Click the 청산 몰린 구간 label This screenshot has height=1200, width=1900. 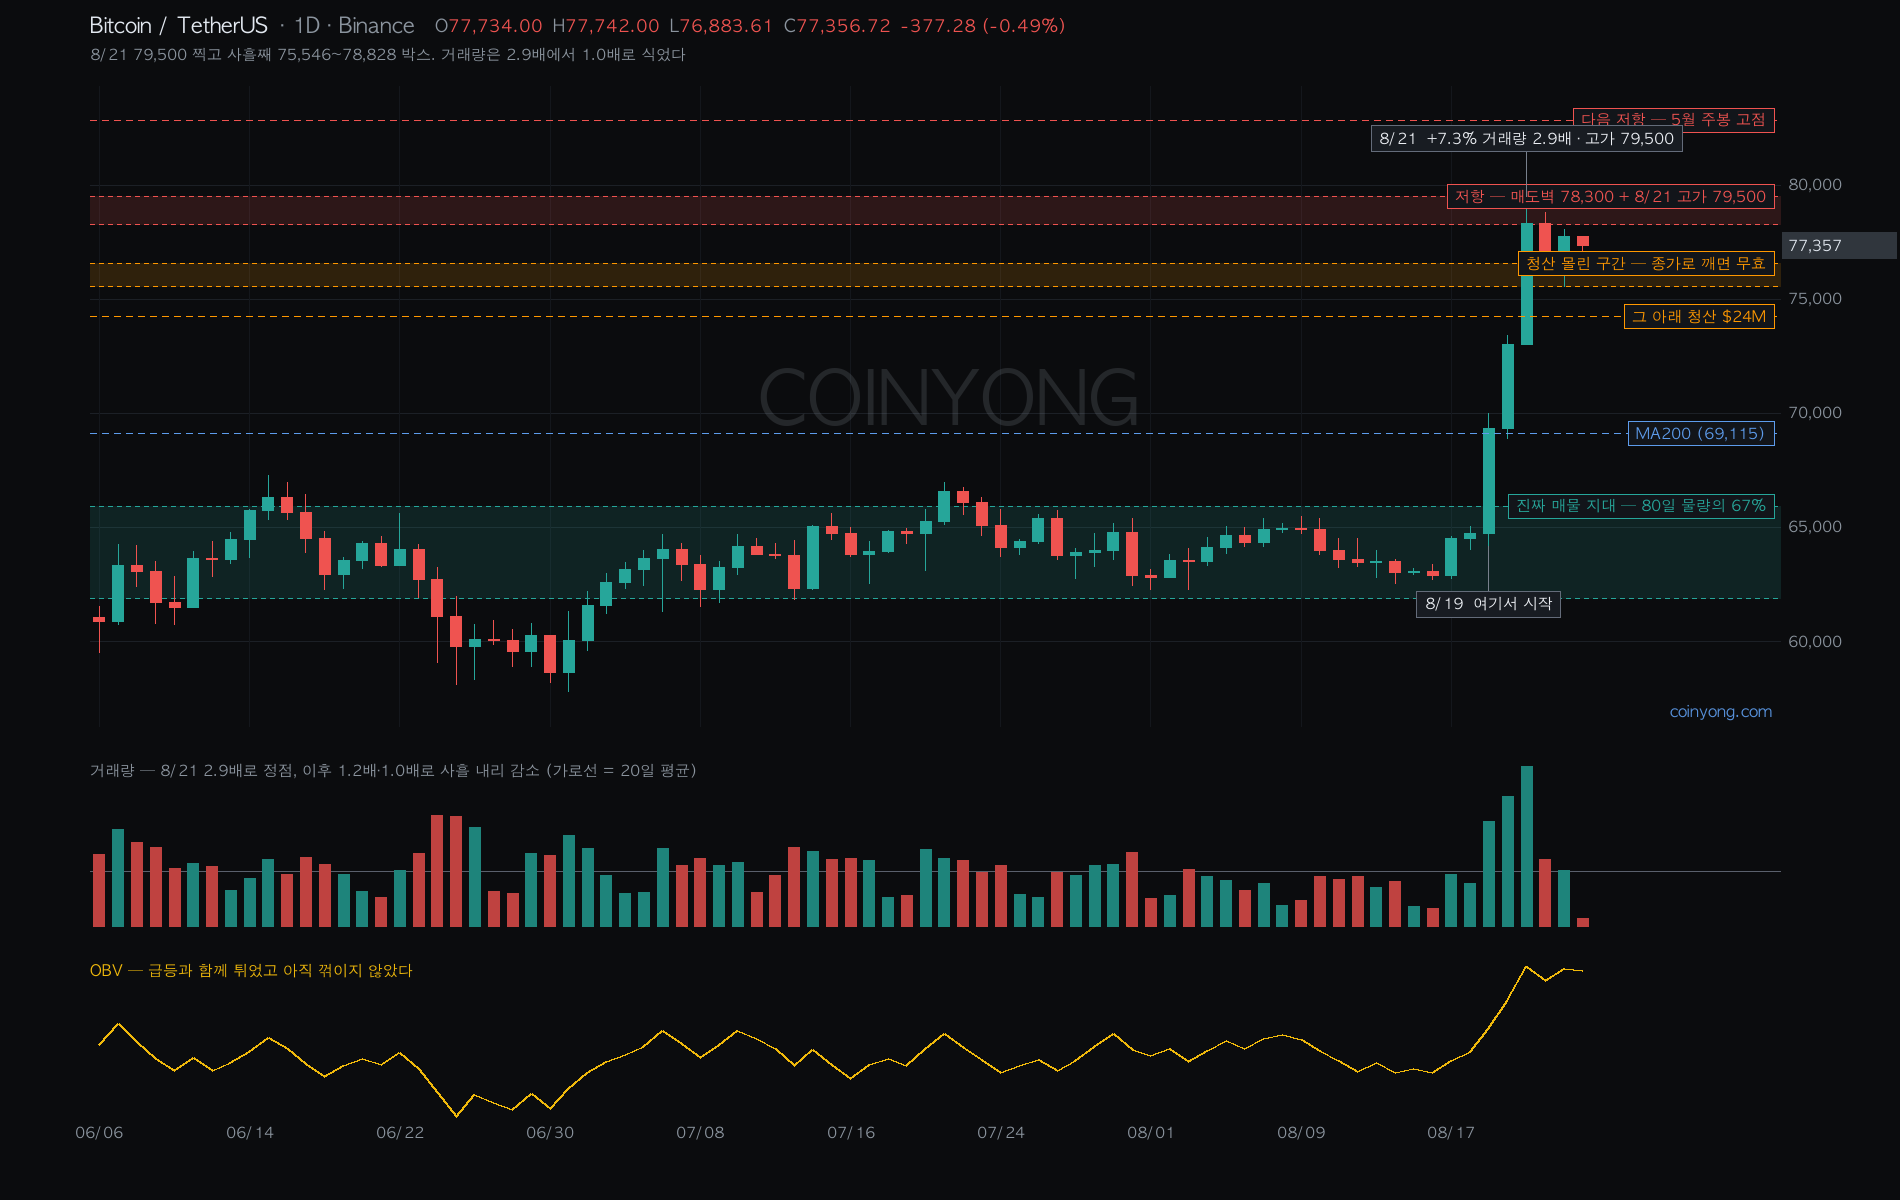point(1646,264)
